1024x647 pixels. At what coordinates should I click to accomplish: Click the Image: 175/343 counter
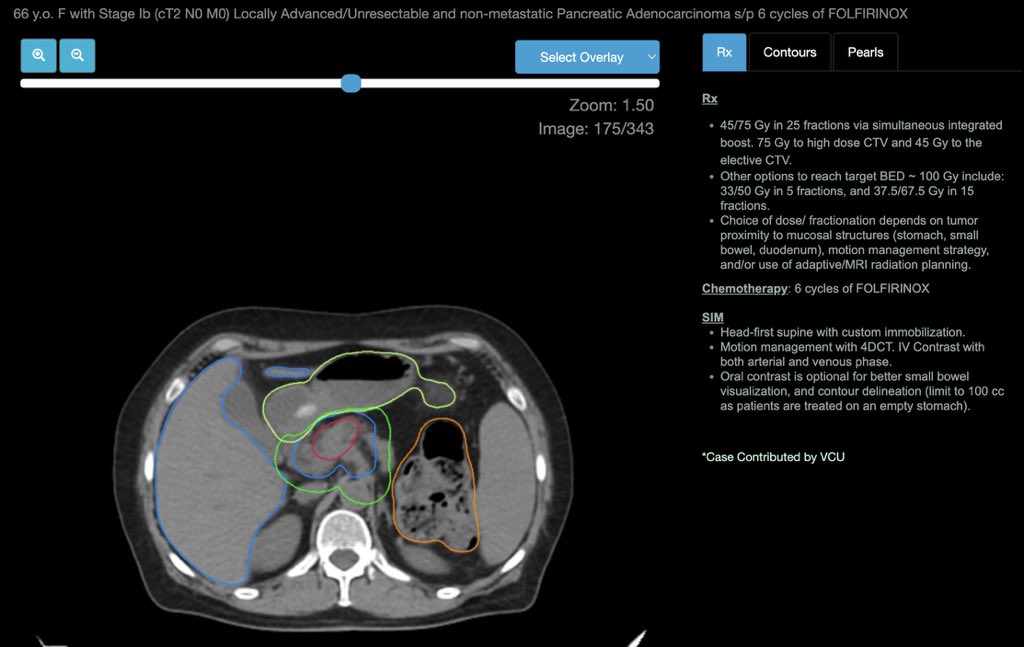596,129
